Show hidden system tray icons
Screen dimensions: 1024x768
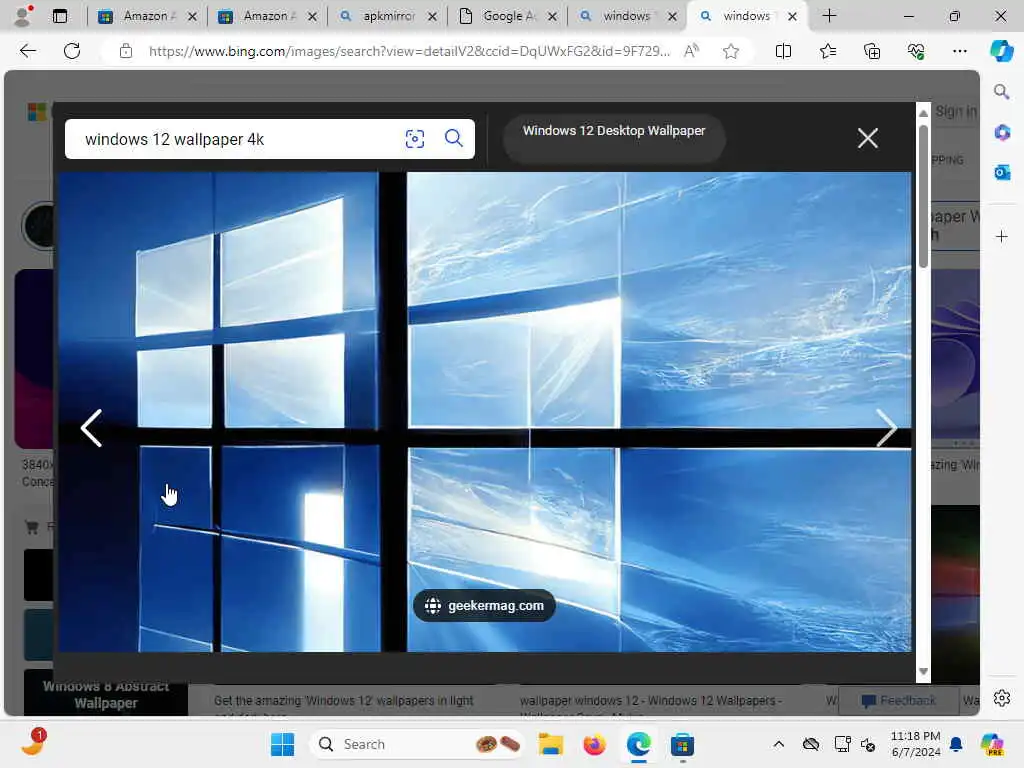pos(778,744)
